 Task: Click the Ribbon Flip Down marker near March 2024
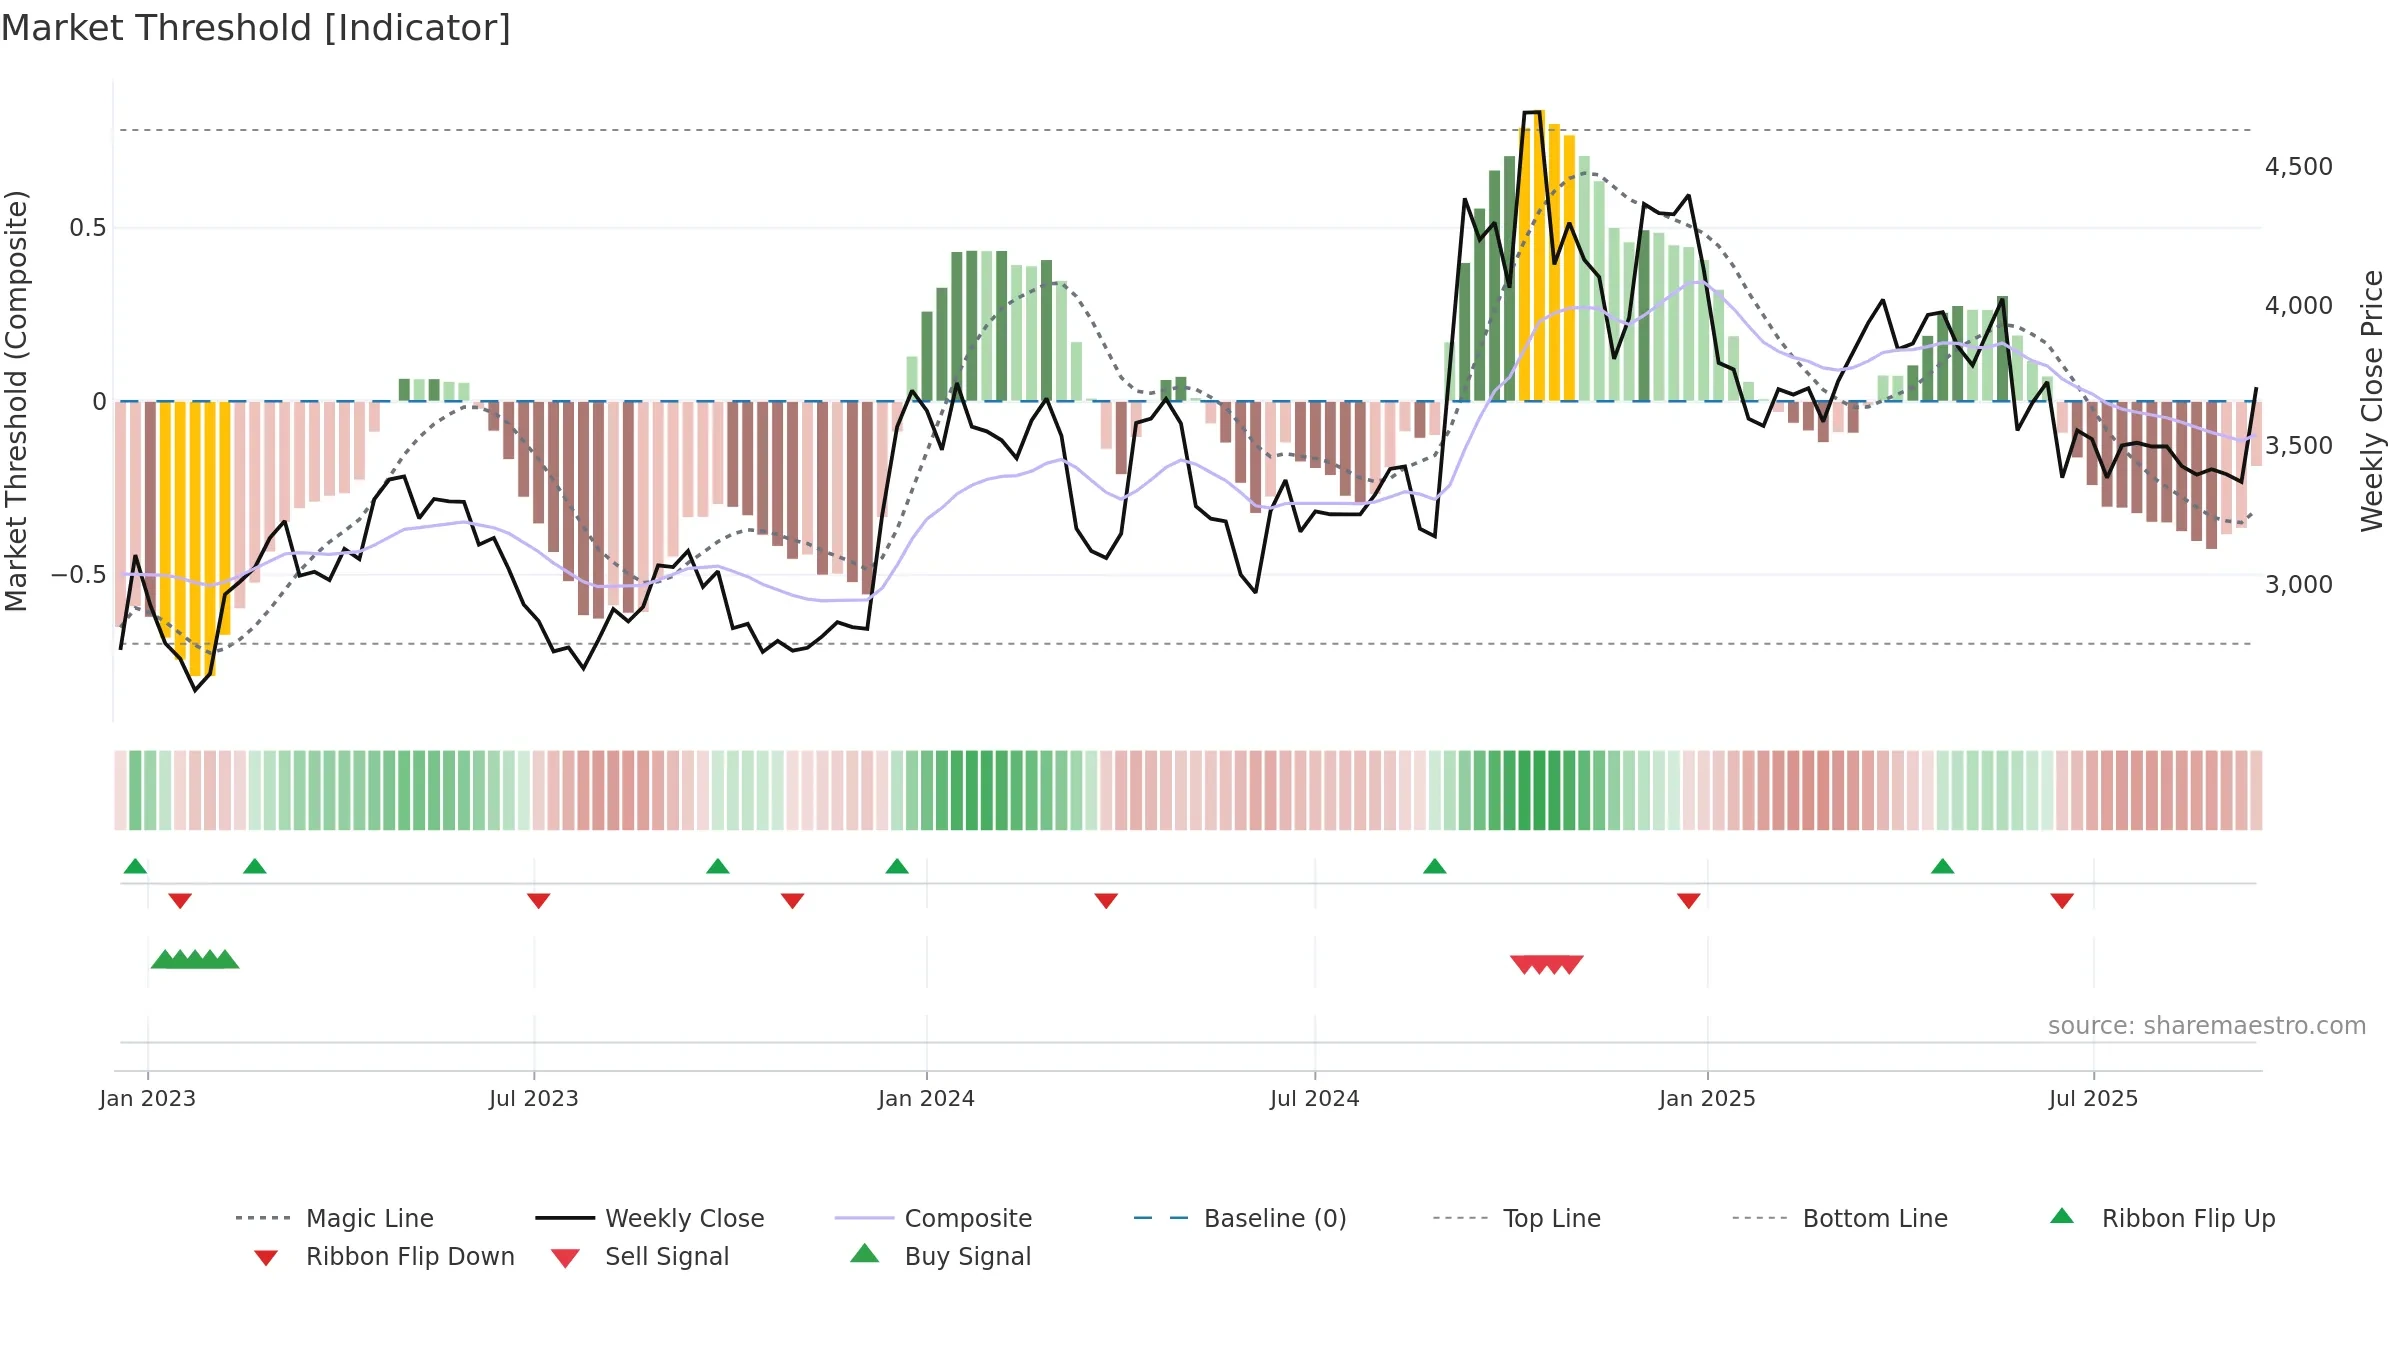1106,901
